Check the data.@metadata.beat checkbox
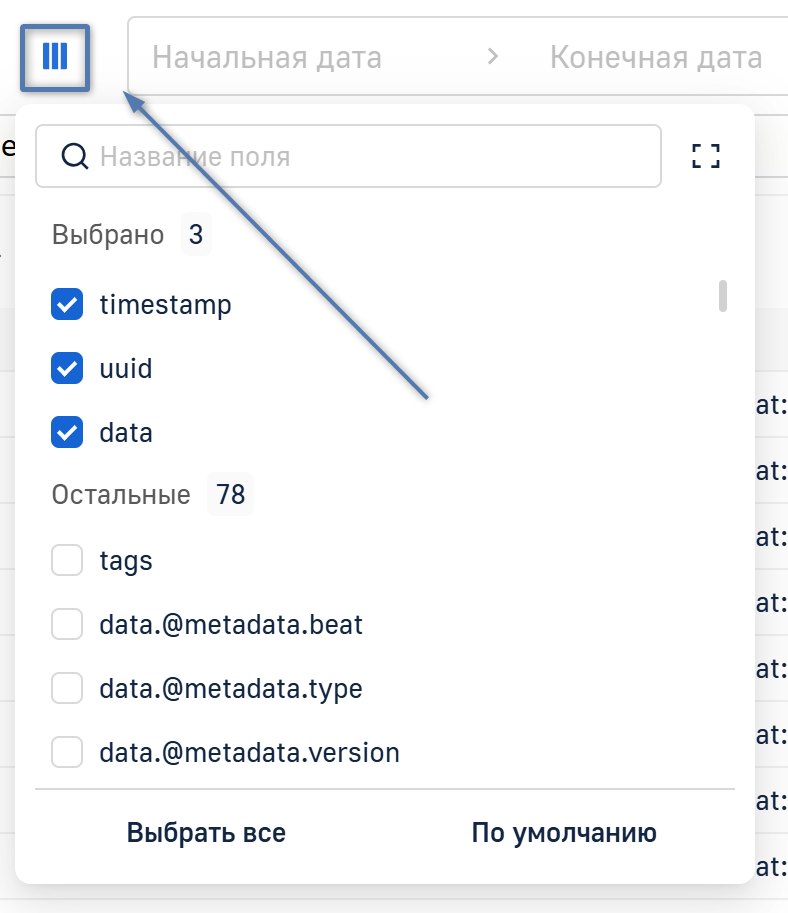This screenshot has height=913, width=788. click(x=67, y=626)
